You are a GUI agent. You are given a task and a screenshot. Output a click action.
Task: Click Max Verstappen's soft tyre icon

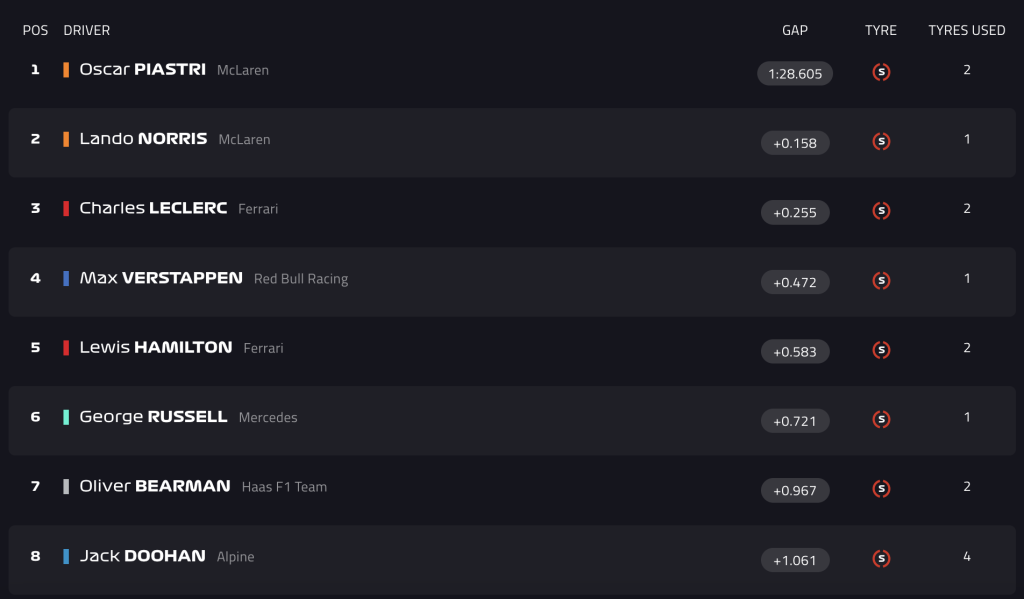tap(881, 280)
